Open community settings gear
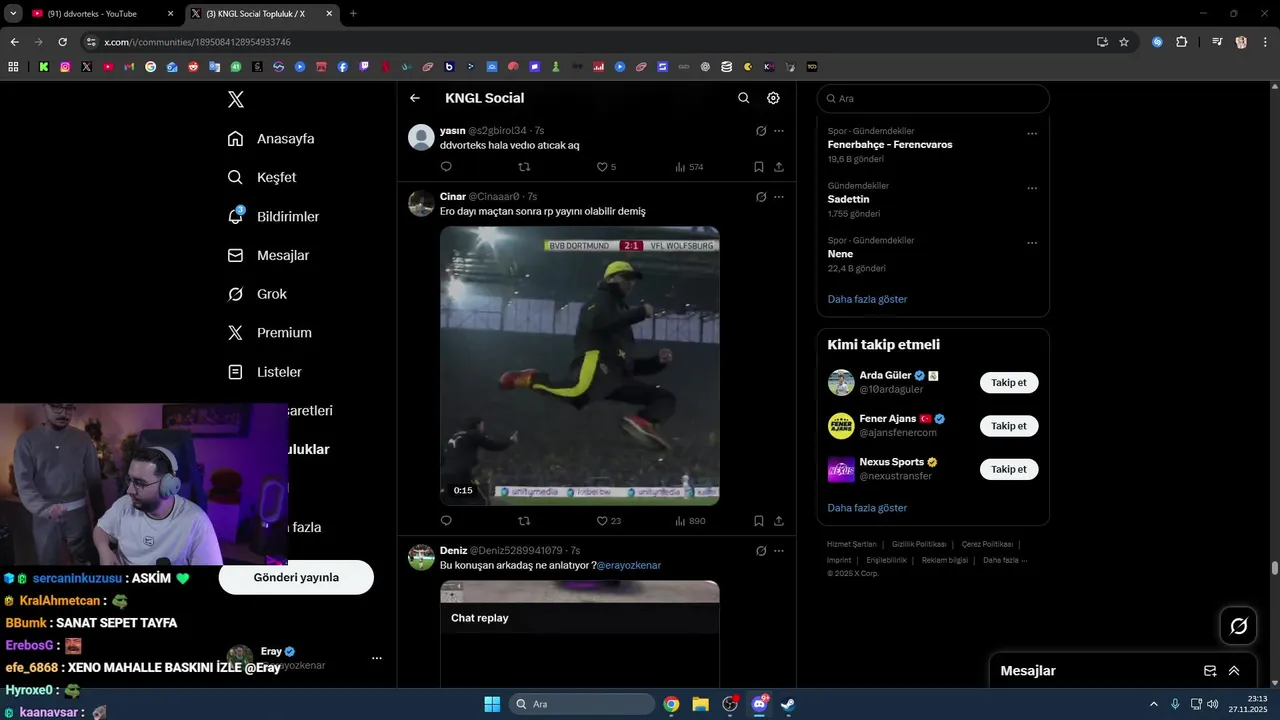Image resolution: width=1280 pixels, height=720 pixels. 773,98
